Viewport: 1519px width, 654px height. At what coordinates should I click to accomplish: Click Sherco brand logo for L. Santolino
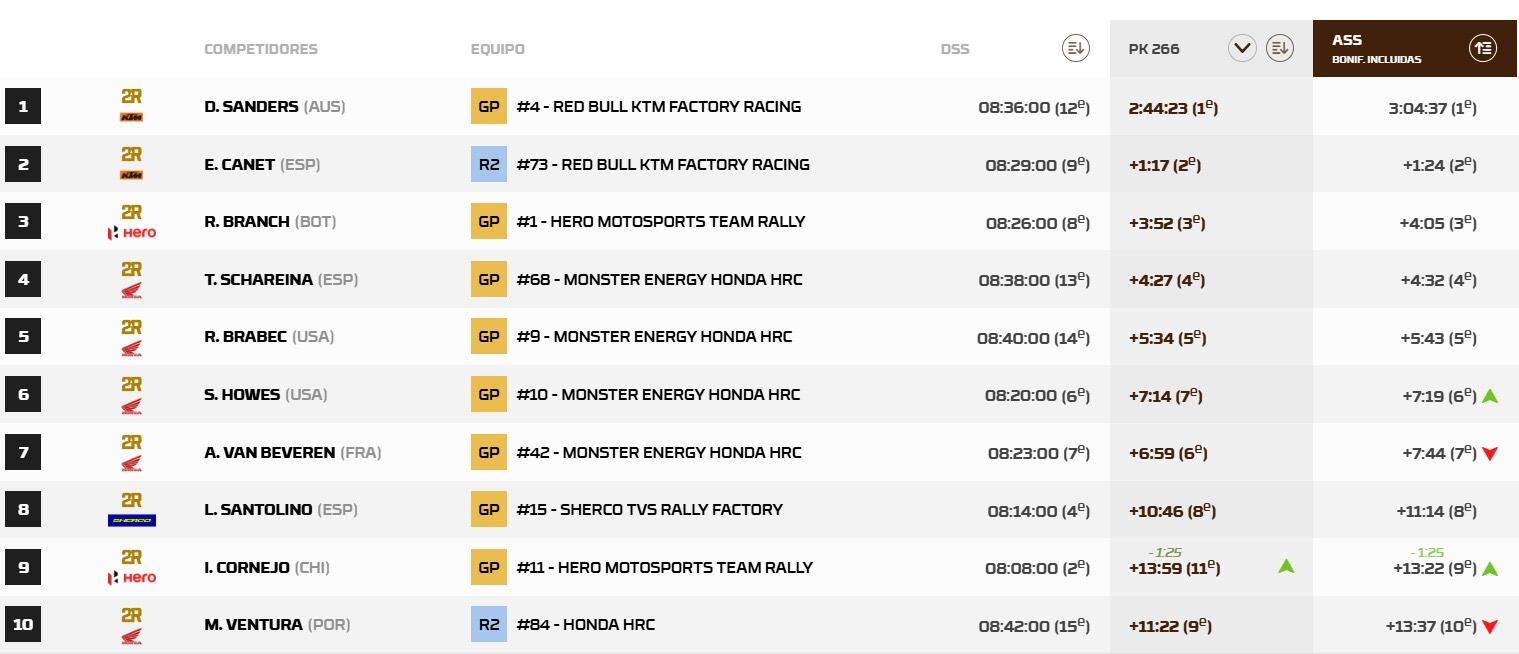coord(131,520)
